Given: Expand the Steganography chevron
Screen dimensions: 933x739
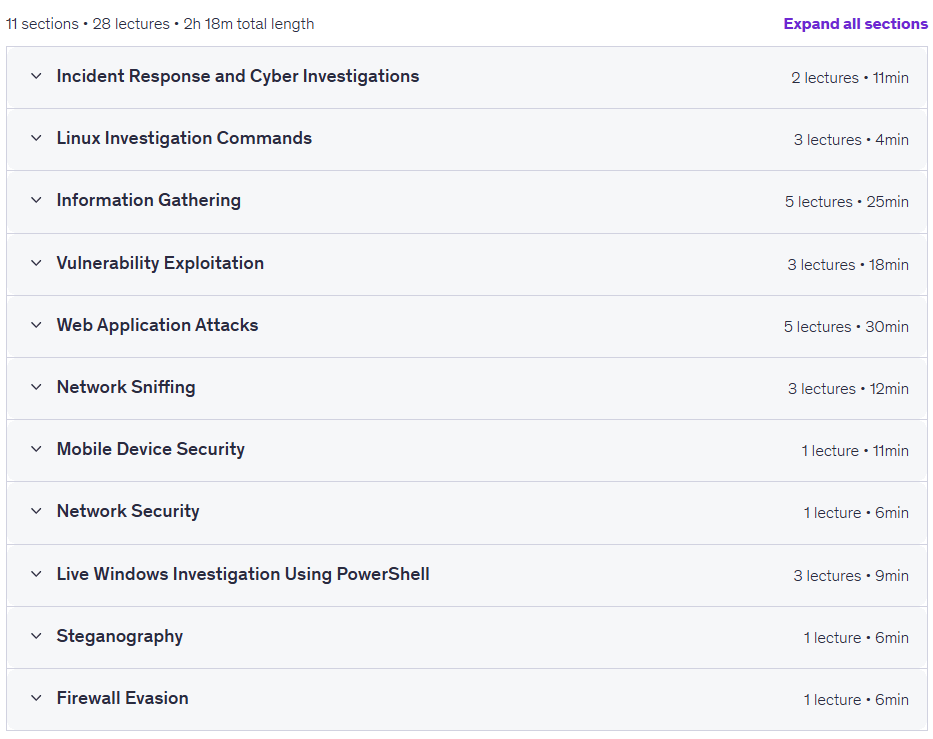Looking at the screenshot, I should (36, 635).
